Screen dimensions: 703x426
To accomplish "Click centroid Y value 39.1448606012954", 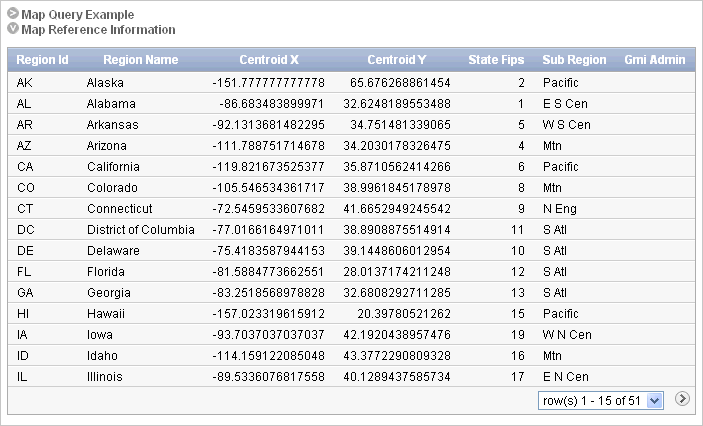I will (x=397, y=251).
